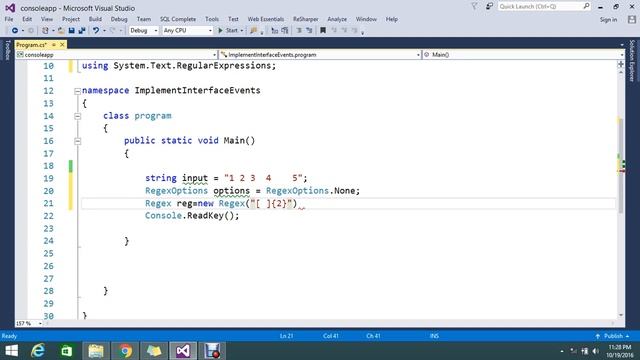The image size is (640, 360).
Task: Open Windows Store from the taskbar
Action: 67,351
